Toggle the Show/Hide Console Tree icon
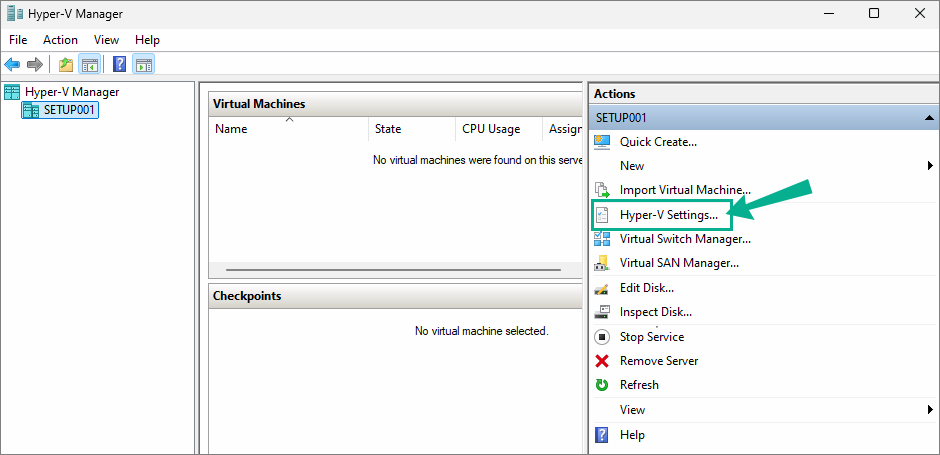This screenshot has height=455, width=940. pyautogui.click(x=90, y=64)
